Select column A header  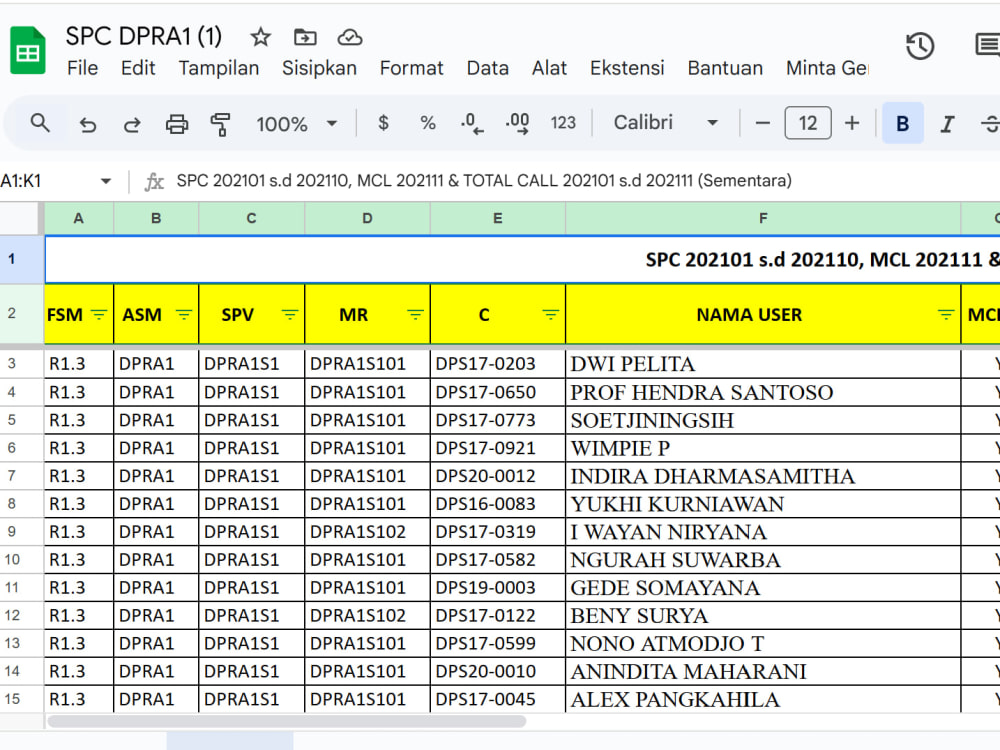[x=78, y=219]
